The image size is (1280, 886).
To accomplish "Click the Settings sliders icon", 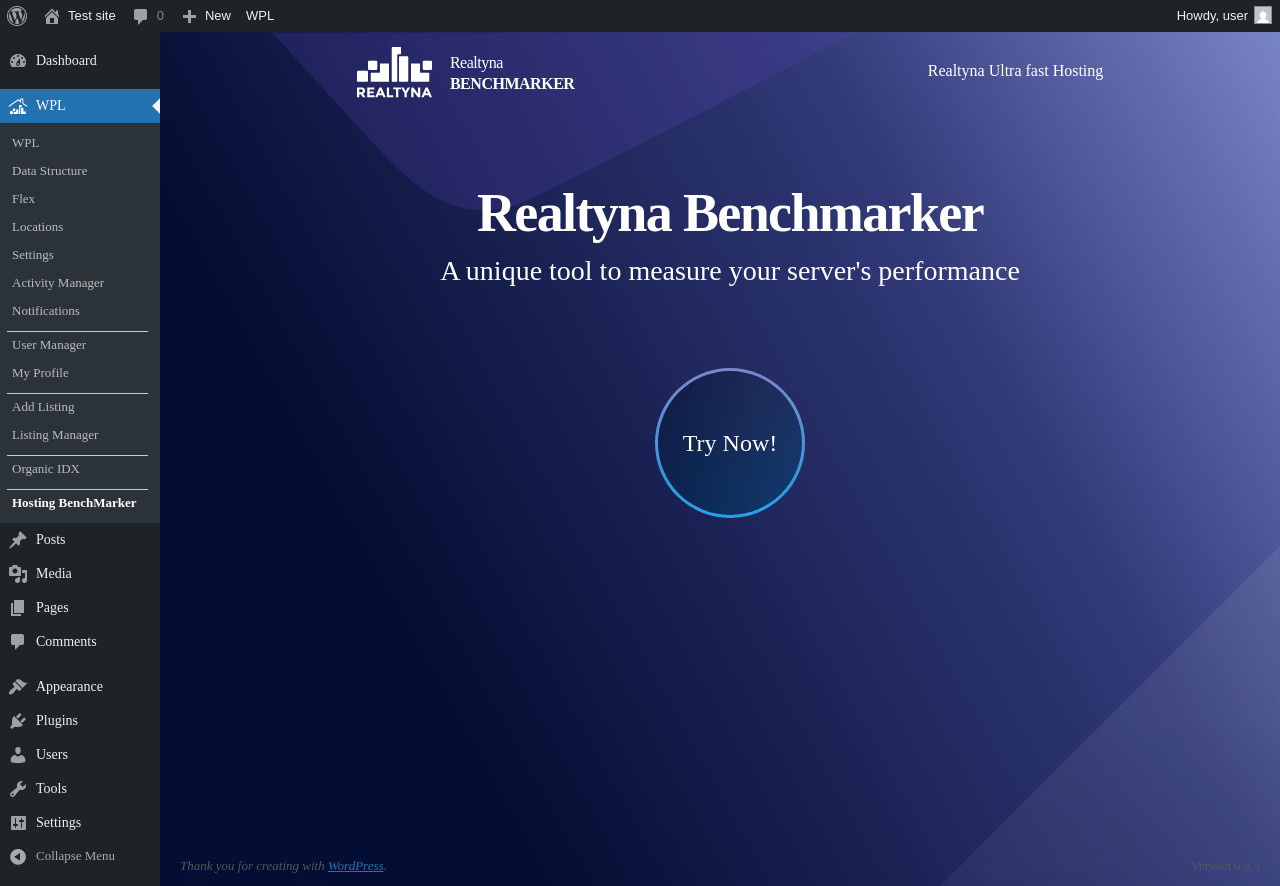I will click(18, 823).
